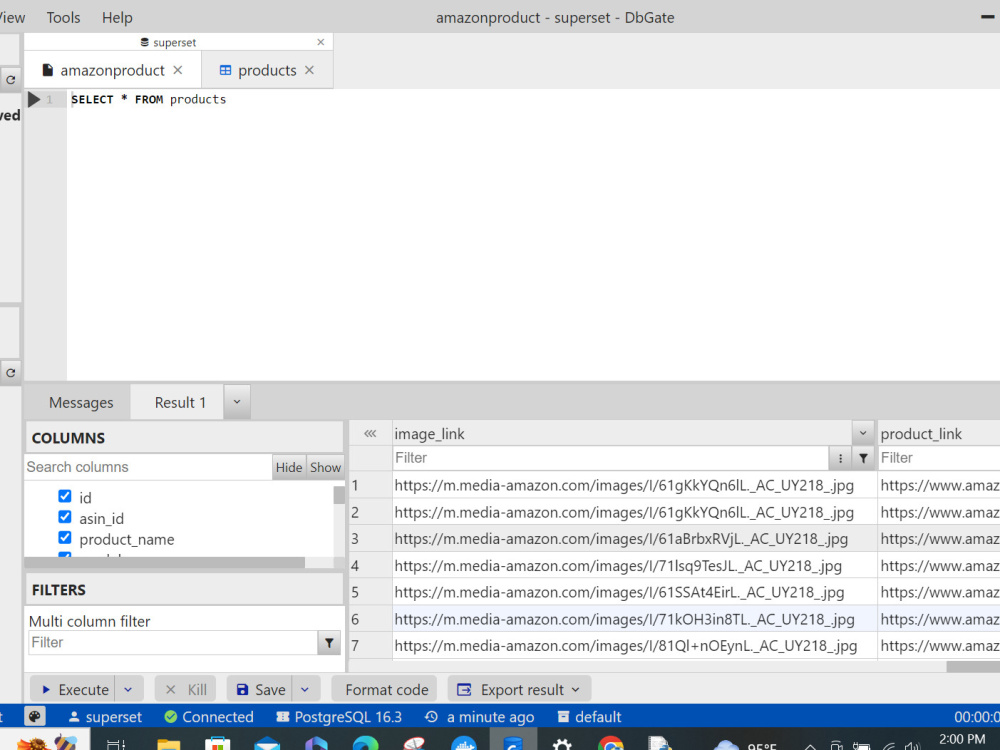
Task: Open the Save options dropdown arrow
Action: (x=305, y=689)
